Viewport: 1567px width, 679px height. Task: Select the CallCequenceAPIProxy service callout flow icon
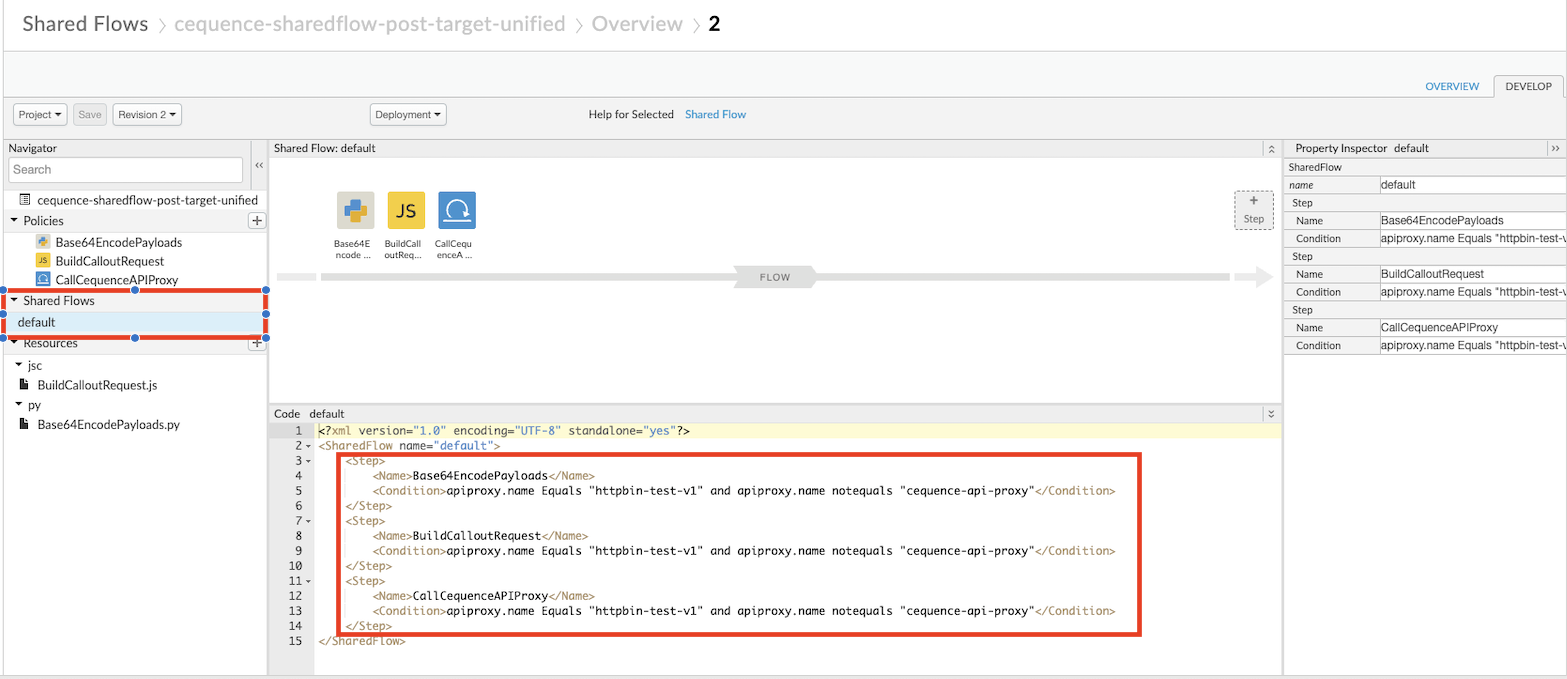click(x=457, y=210)
